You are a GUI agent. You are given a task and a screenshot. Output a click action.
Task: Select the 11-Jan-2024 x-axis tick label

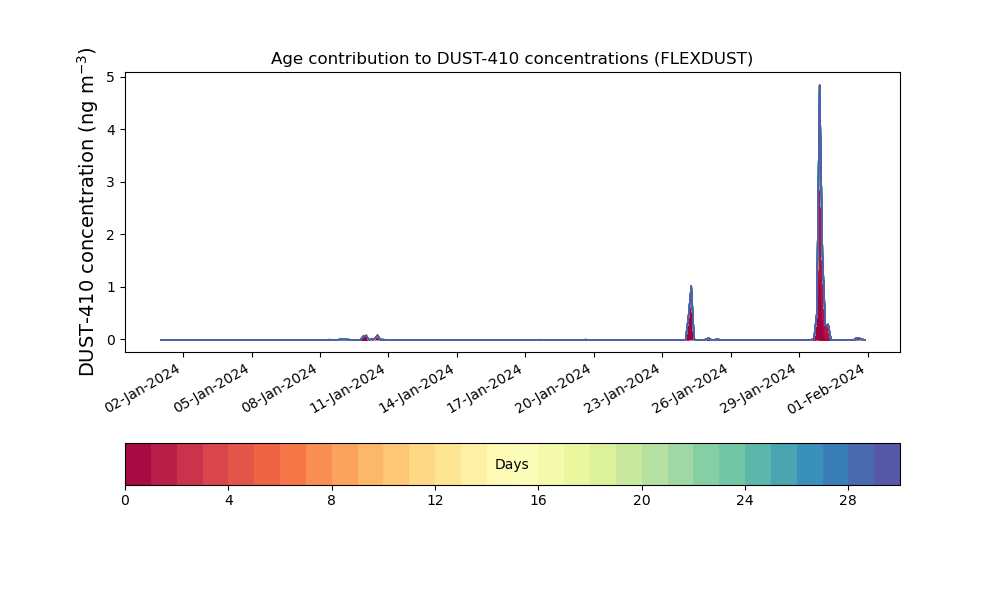[348, 388]
